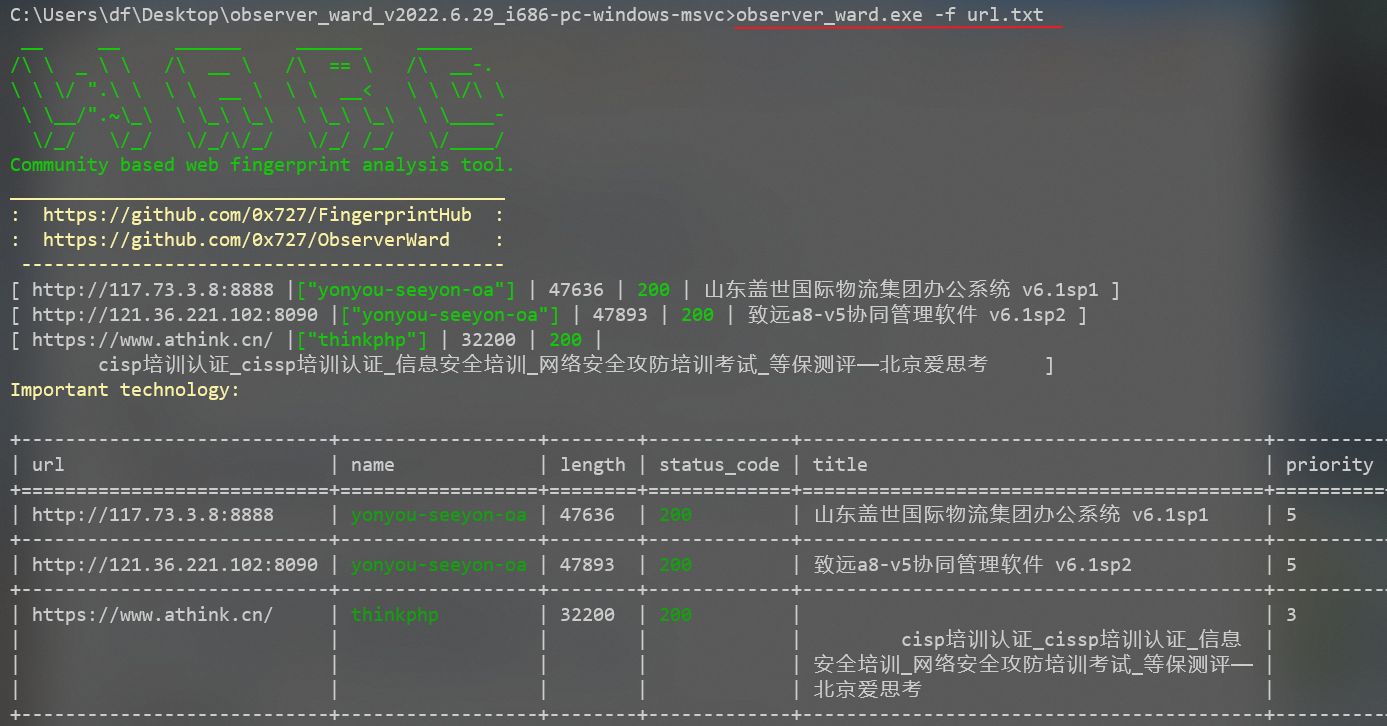The height and width of the screenshot is (726, 1387).
Task: Click the 'title' table column header
Action: click(840, 465)
